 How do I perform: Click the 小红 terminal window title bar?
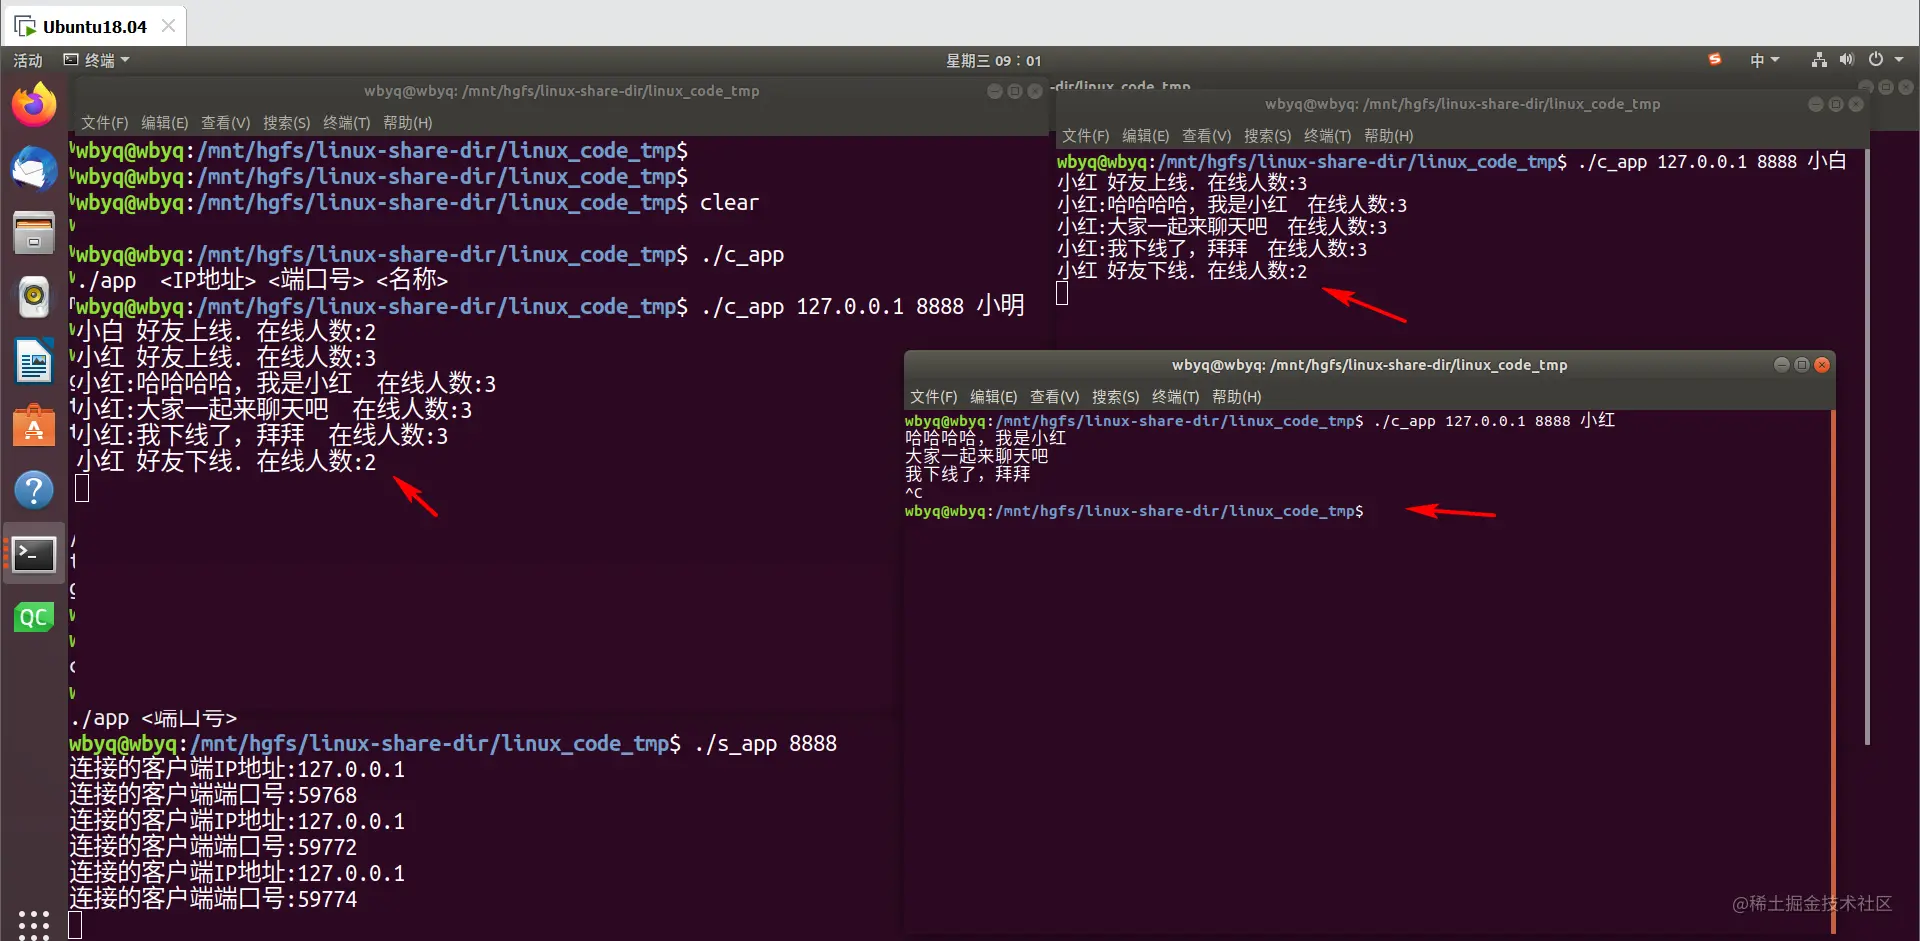1369,365
